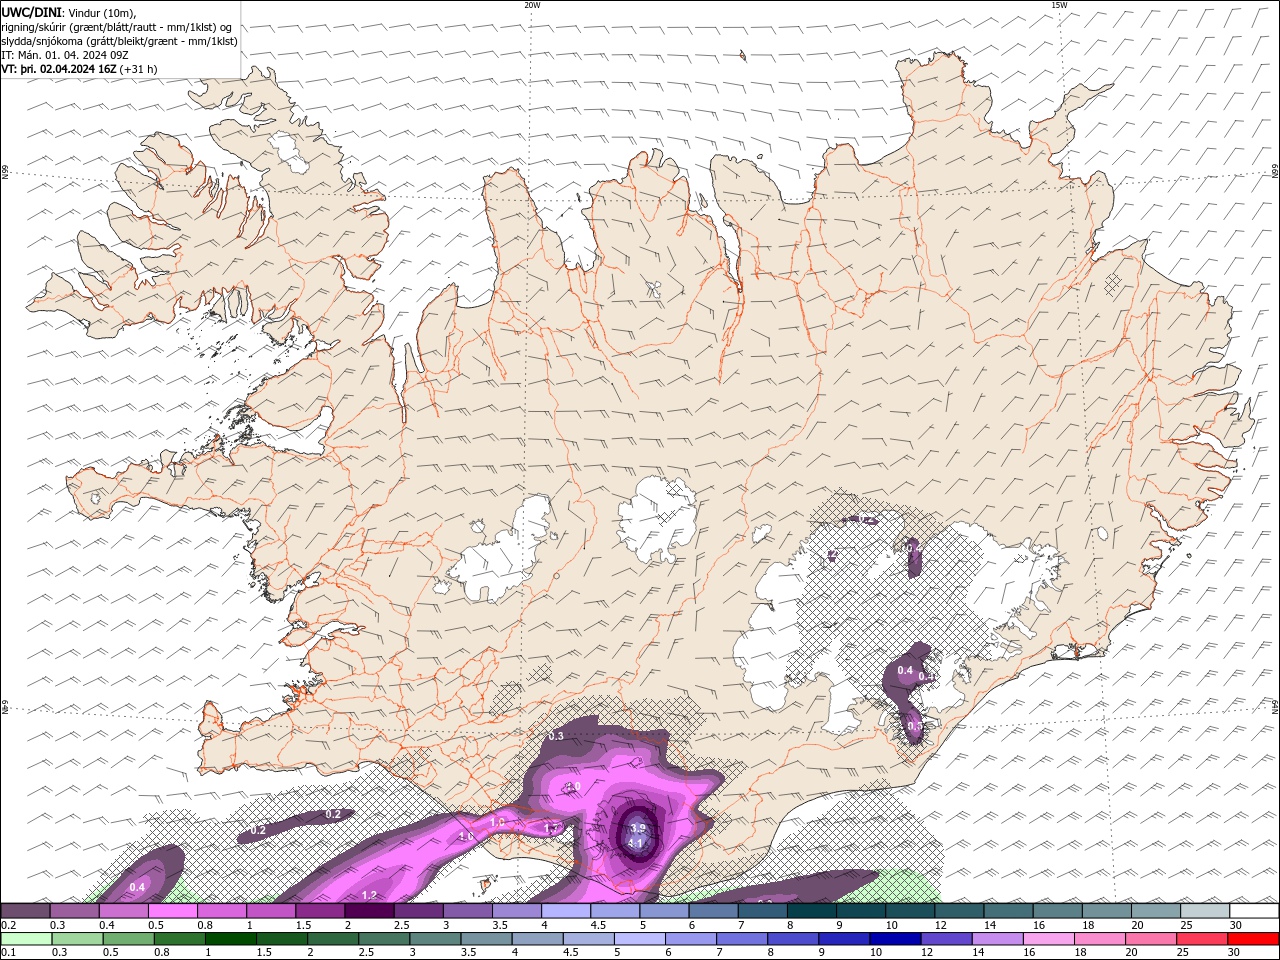The height and width of the screenshot is (960, 1280).
Task: Click the 3.9 precipitation value on map
Action: tap(638, 828)
